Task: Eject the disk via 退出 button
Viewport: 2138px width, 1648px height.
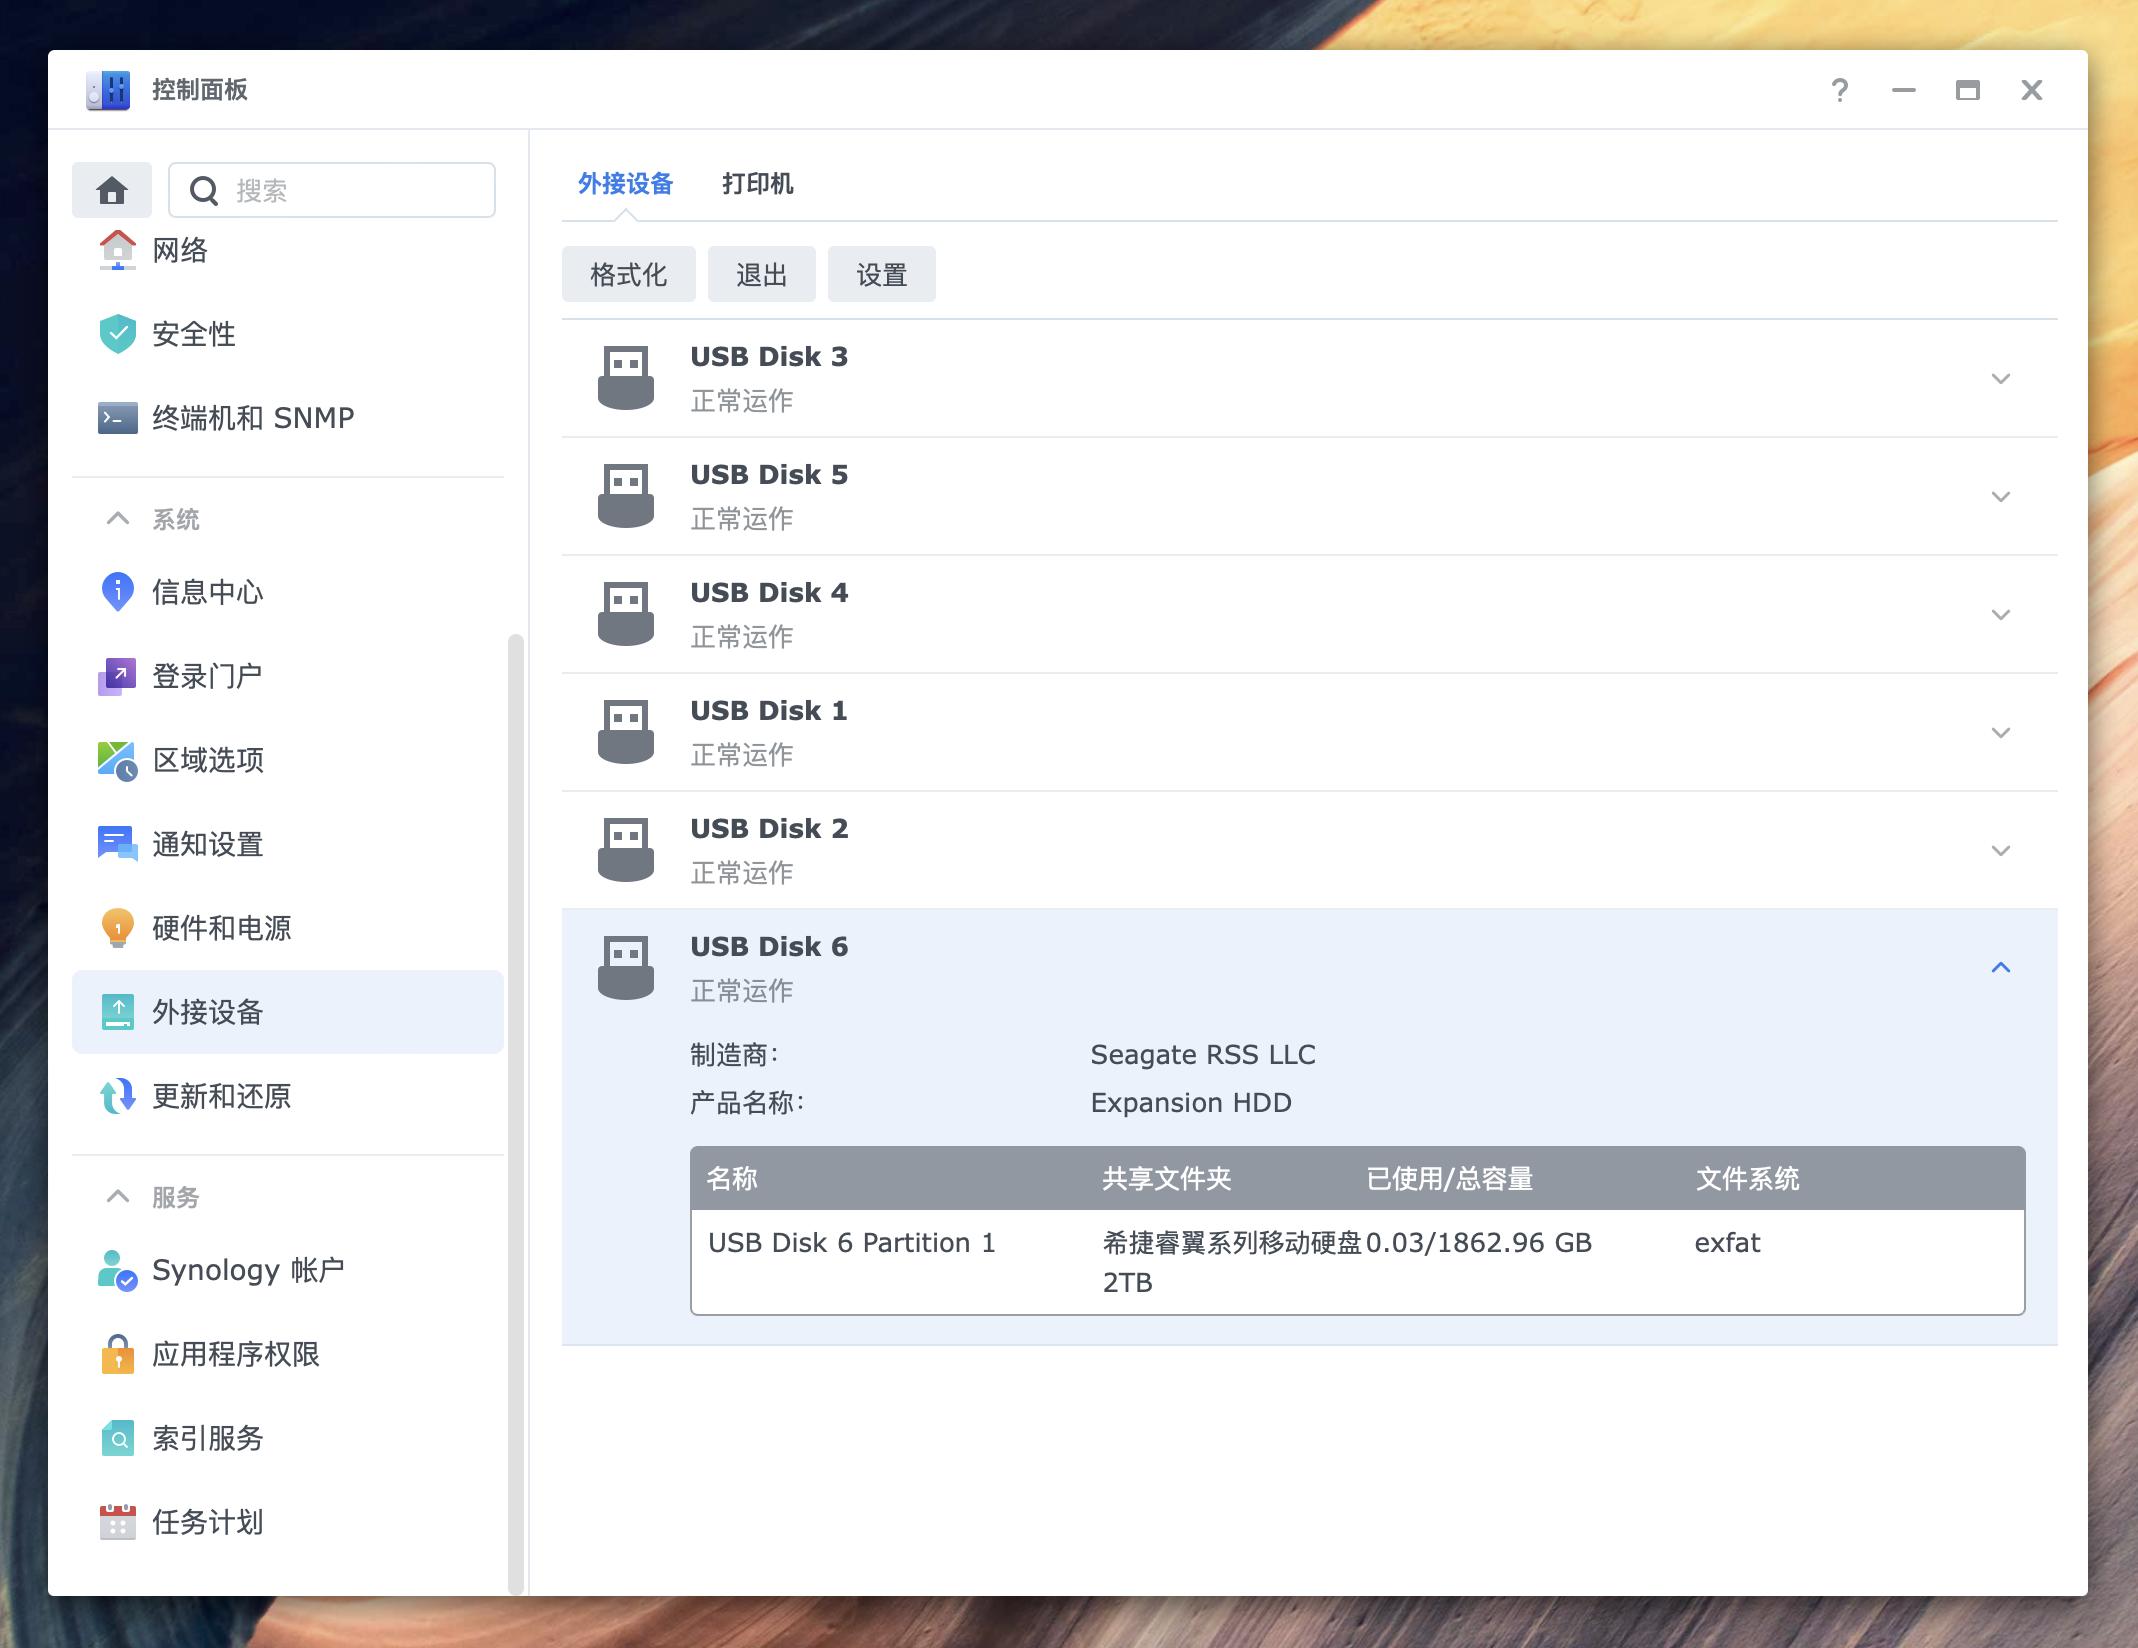Action: tap(761, 274)
